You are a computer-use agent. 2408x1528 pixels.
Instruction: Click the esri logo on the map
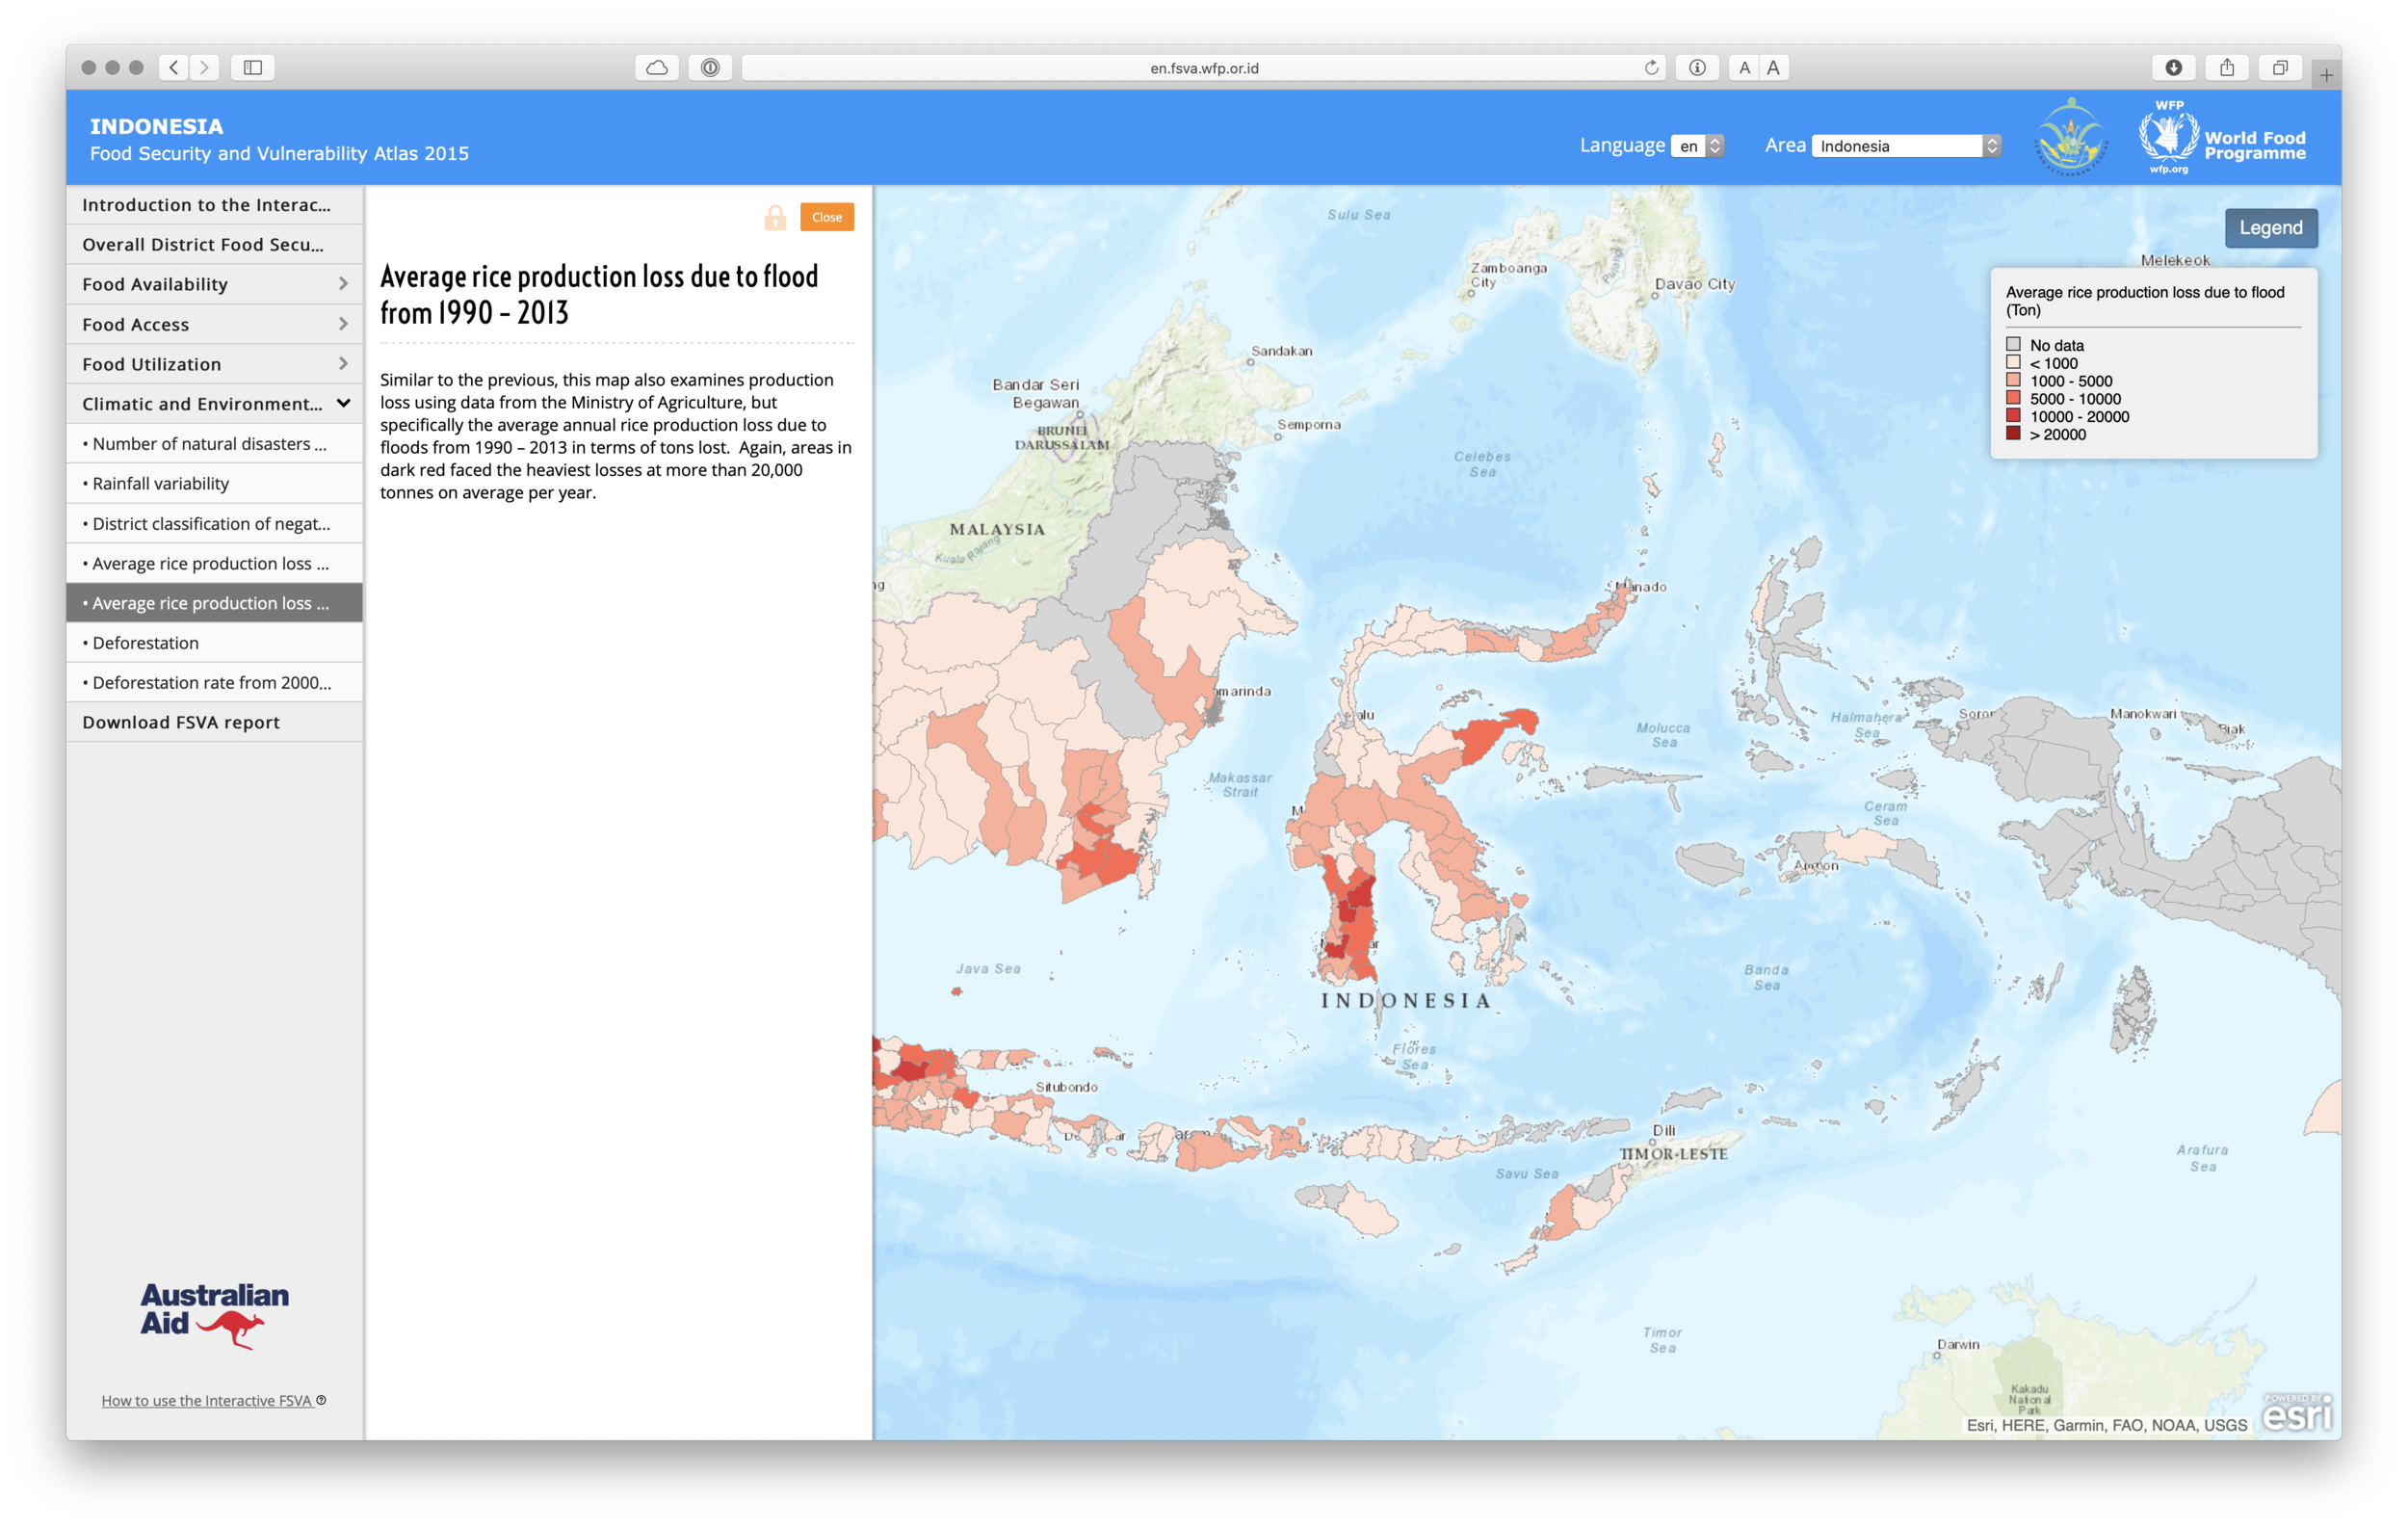(x=2297, y=1412)
